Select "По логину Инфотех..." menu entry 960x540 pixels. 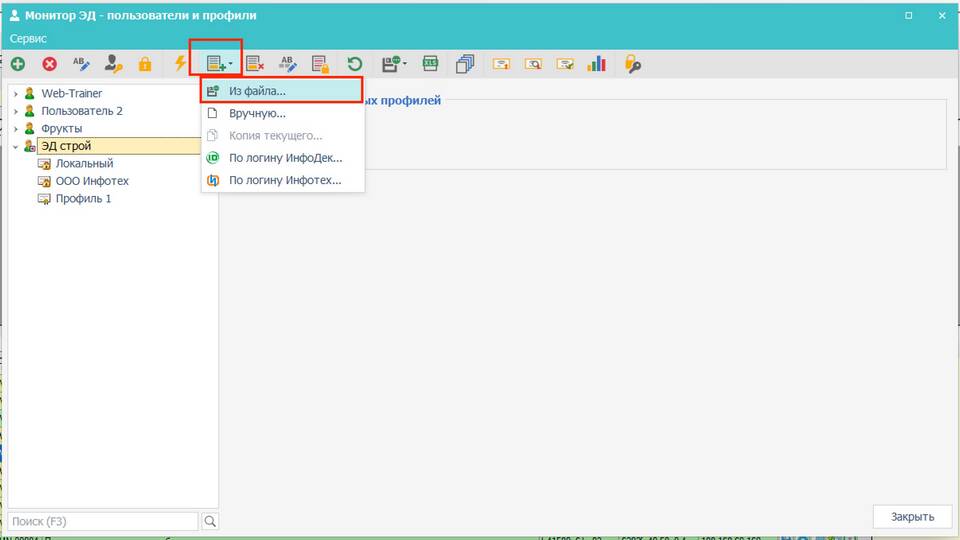point(285,181)
